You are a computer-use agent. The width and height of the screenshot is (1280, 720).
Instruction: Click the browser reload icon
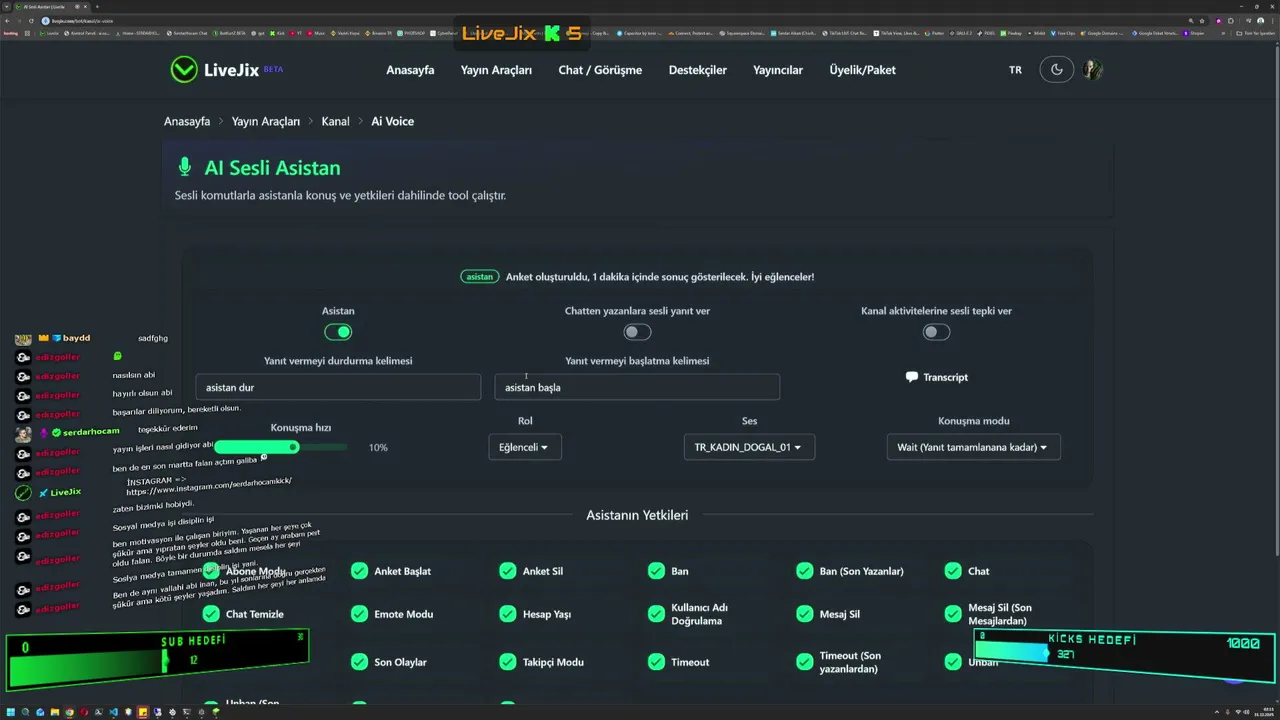(x=32, y=20)
